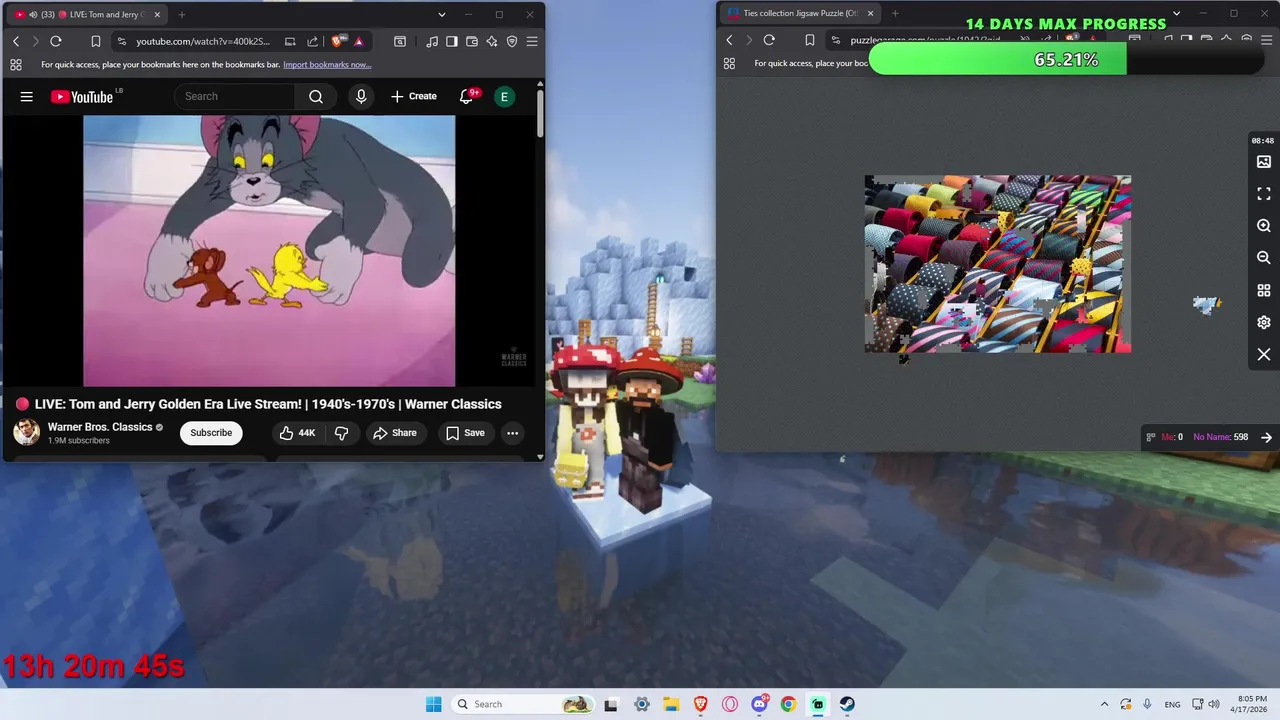Open a new tab in the YouTube window

pos(182,14)
